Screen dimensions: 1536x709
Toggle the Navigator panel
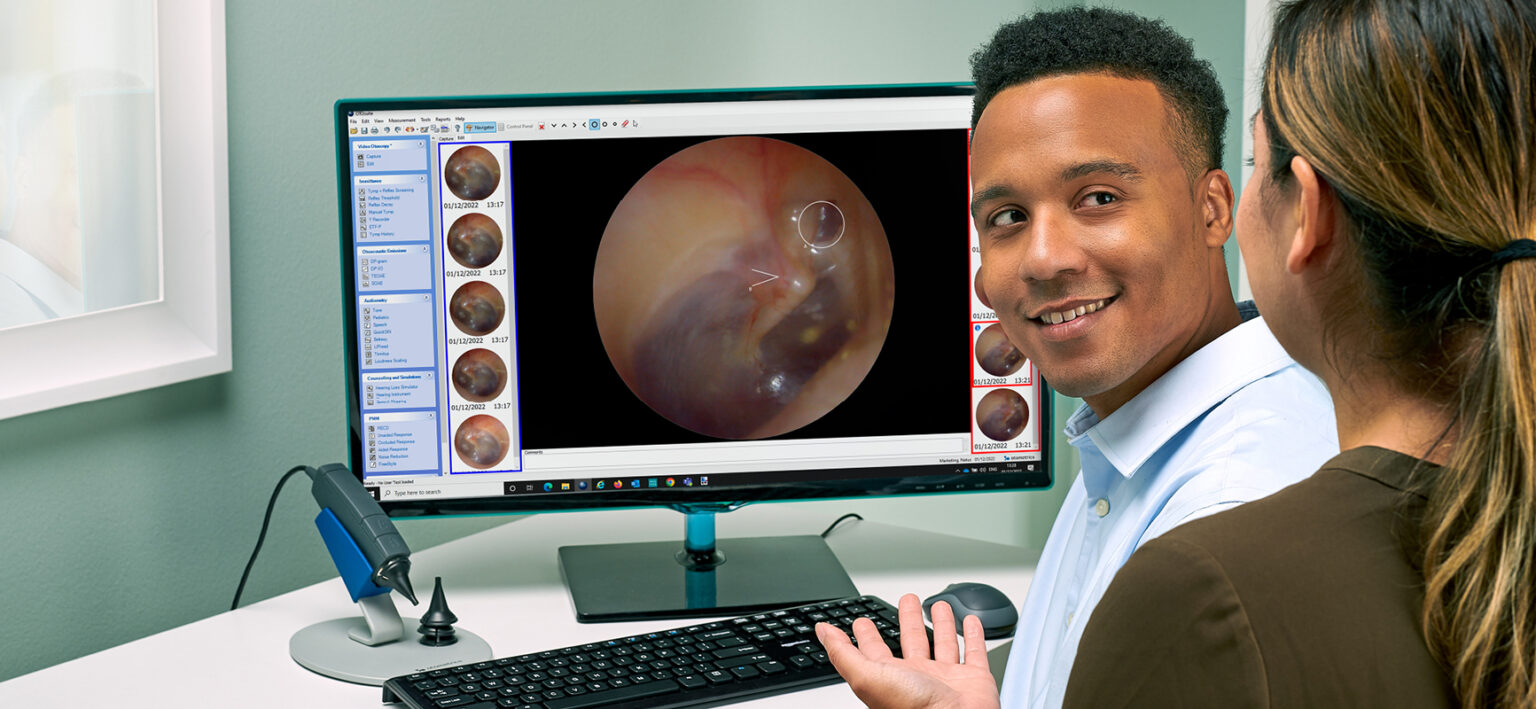tap(482, 126)
